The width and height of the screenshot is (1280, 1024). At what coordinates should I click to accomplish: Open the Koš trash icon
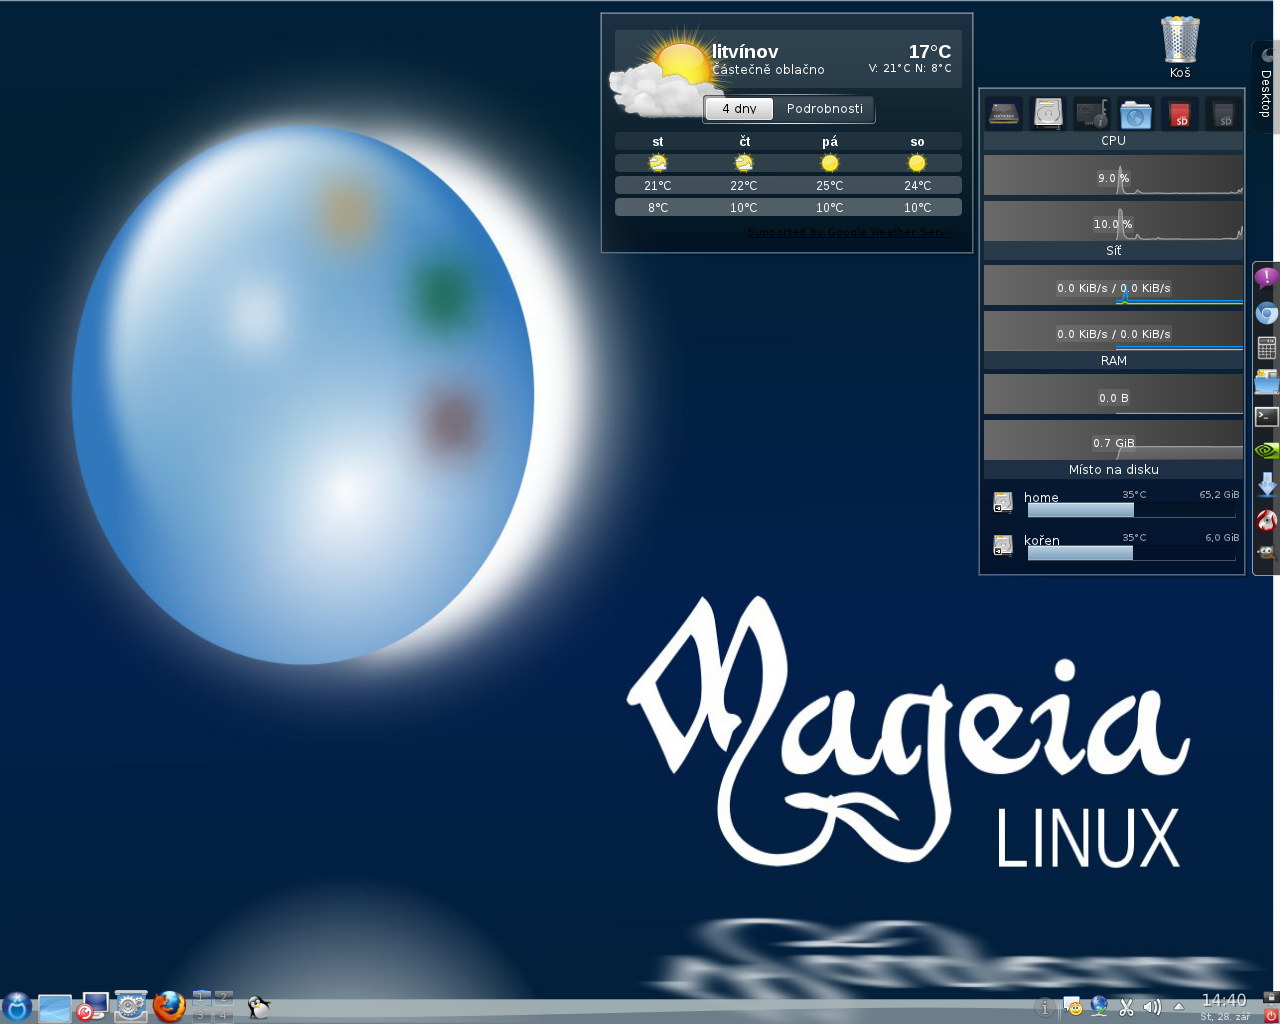(1180, 45)
